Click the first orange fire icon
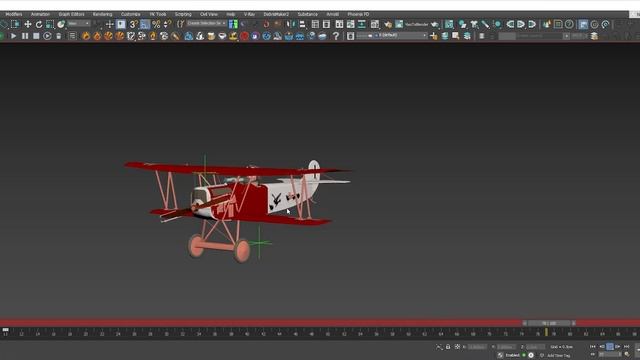This screenshot has height=360, width=640. (x=86, y=36)
